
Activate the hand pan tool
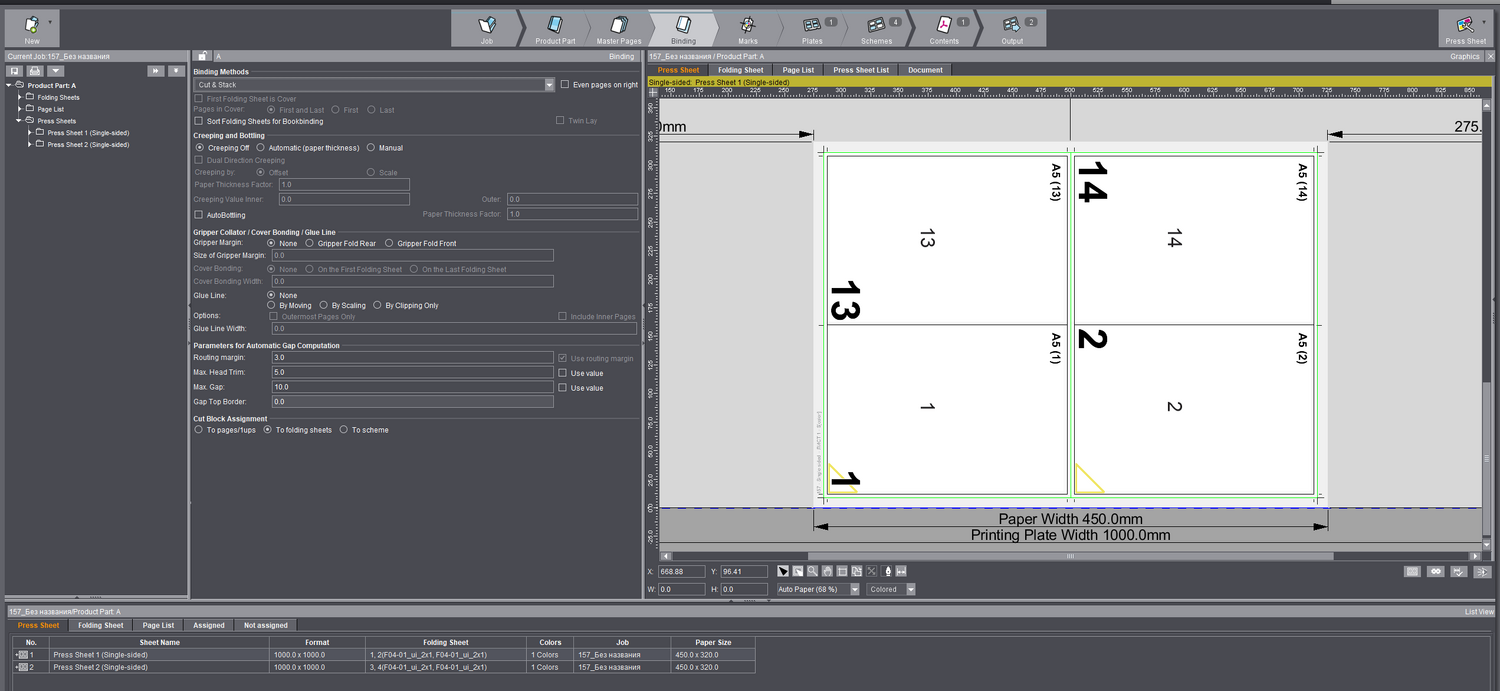point(827,571)
